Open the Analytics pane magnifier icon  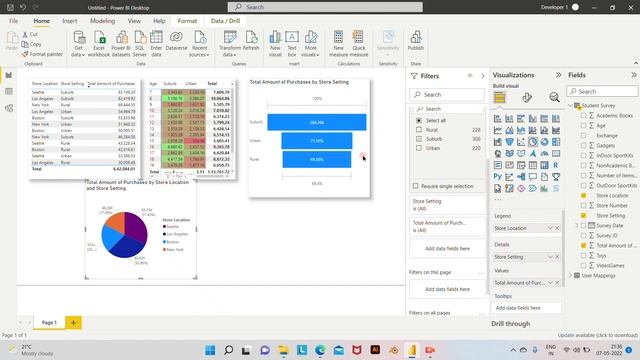554,98
